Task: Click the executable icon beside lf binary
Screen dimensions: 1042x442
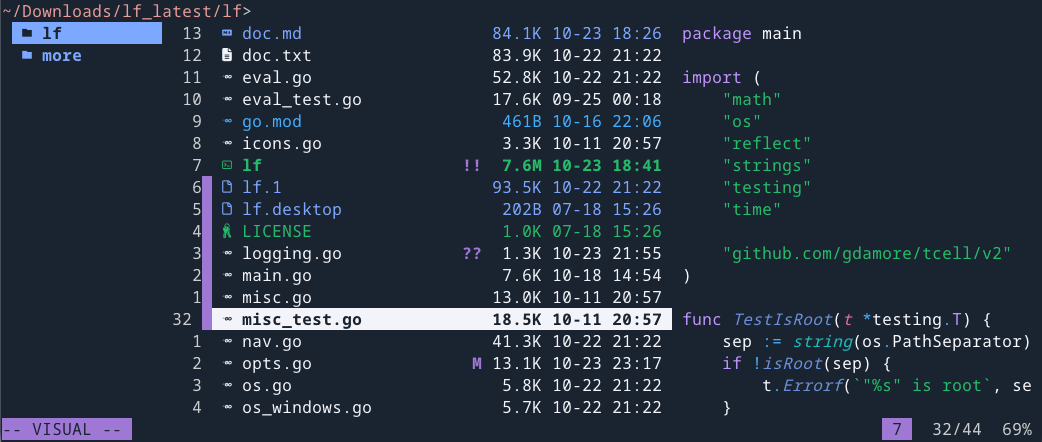Action: tap(227, 166)
